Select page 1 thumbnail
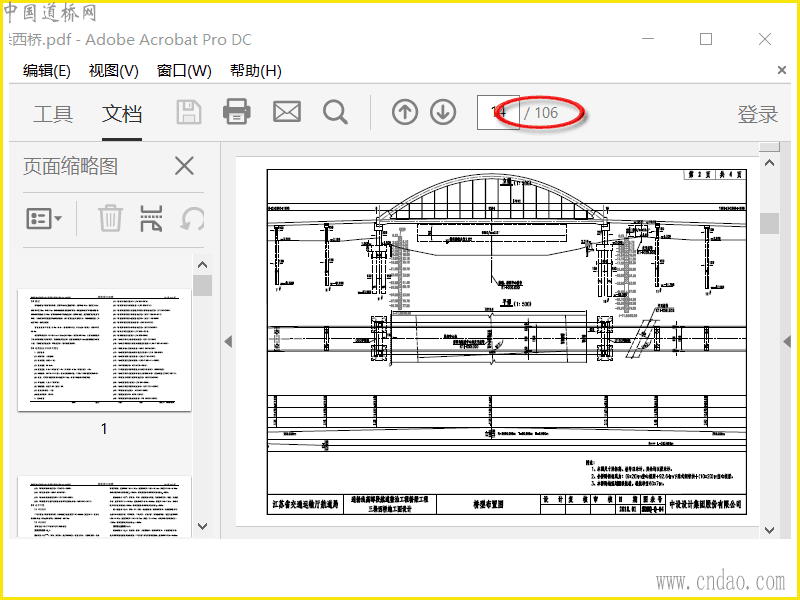Image resolution: width=800 pixels, height=600 pixels. pyautogui.click(x=104, y=350)
